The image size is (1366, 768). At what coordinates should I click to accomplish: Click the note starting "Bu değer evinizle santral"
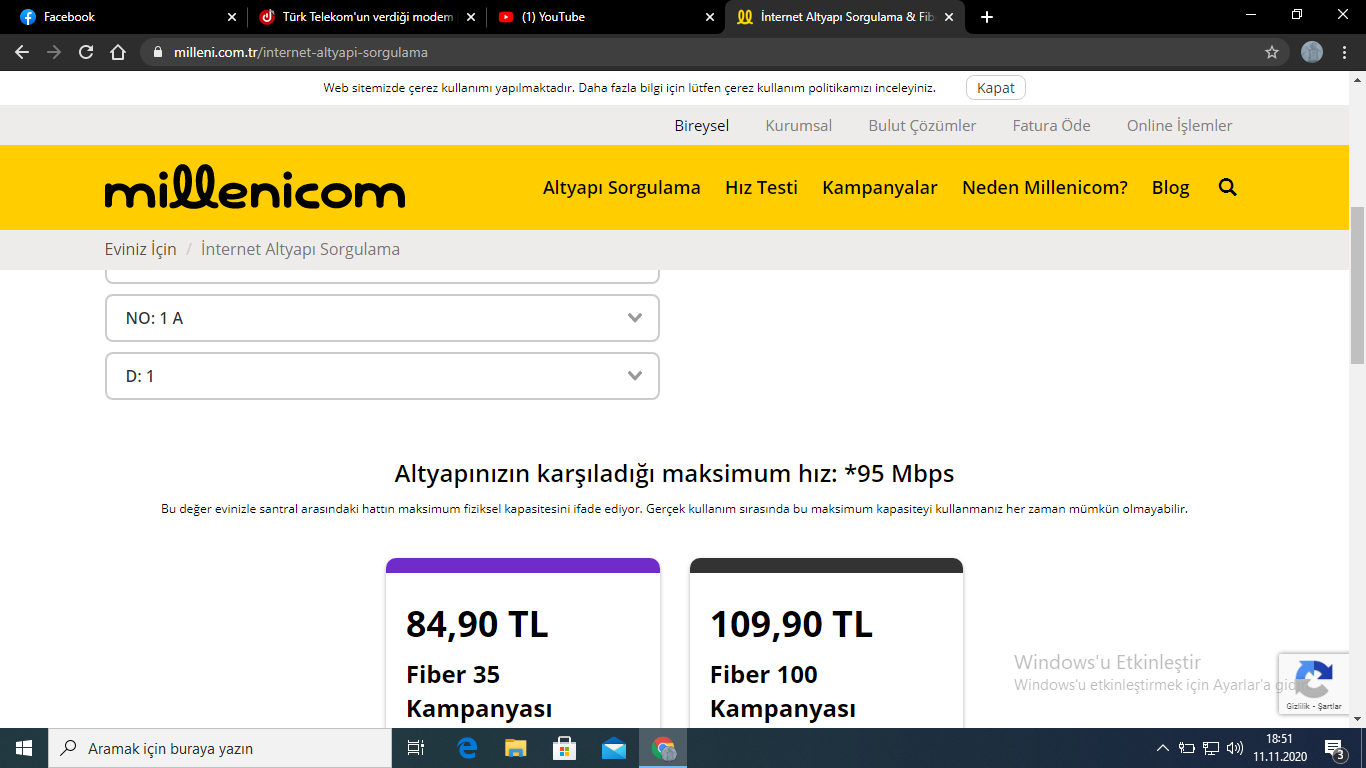click(x=674, y=509)
